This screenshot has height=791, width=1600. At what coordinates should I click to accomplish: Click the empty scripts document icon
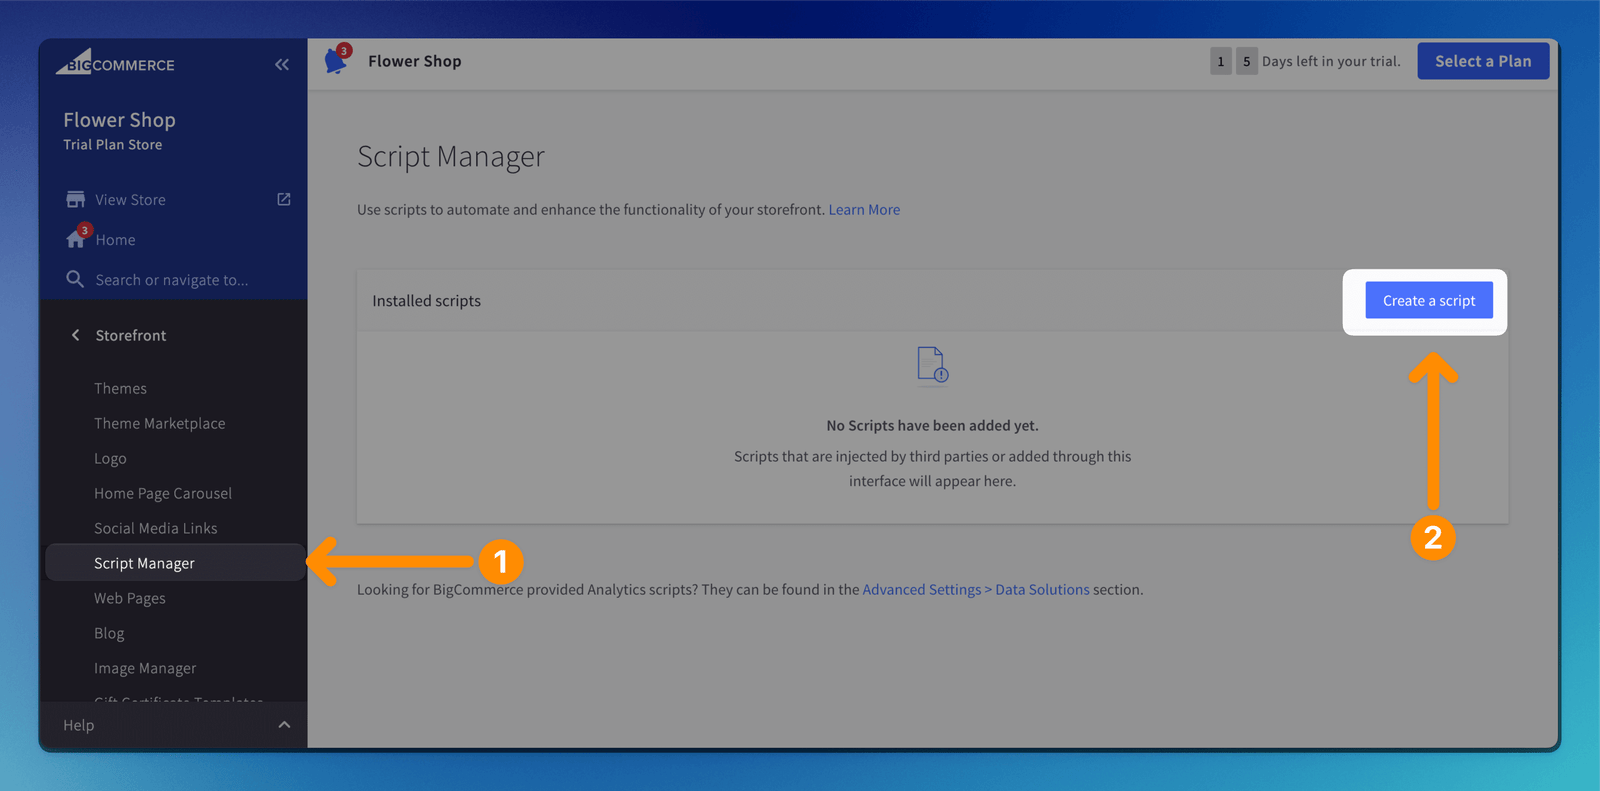pyautogui.click(x=932, y=365)
